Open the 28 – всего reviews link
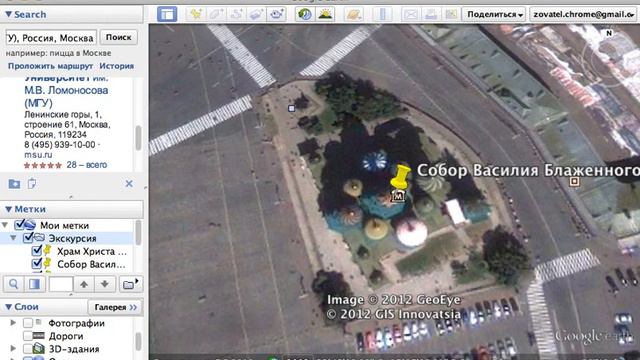640x360 pixels. tap(87, 165)
